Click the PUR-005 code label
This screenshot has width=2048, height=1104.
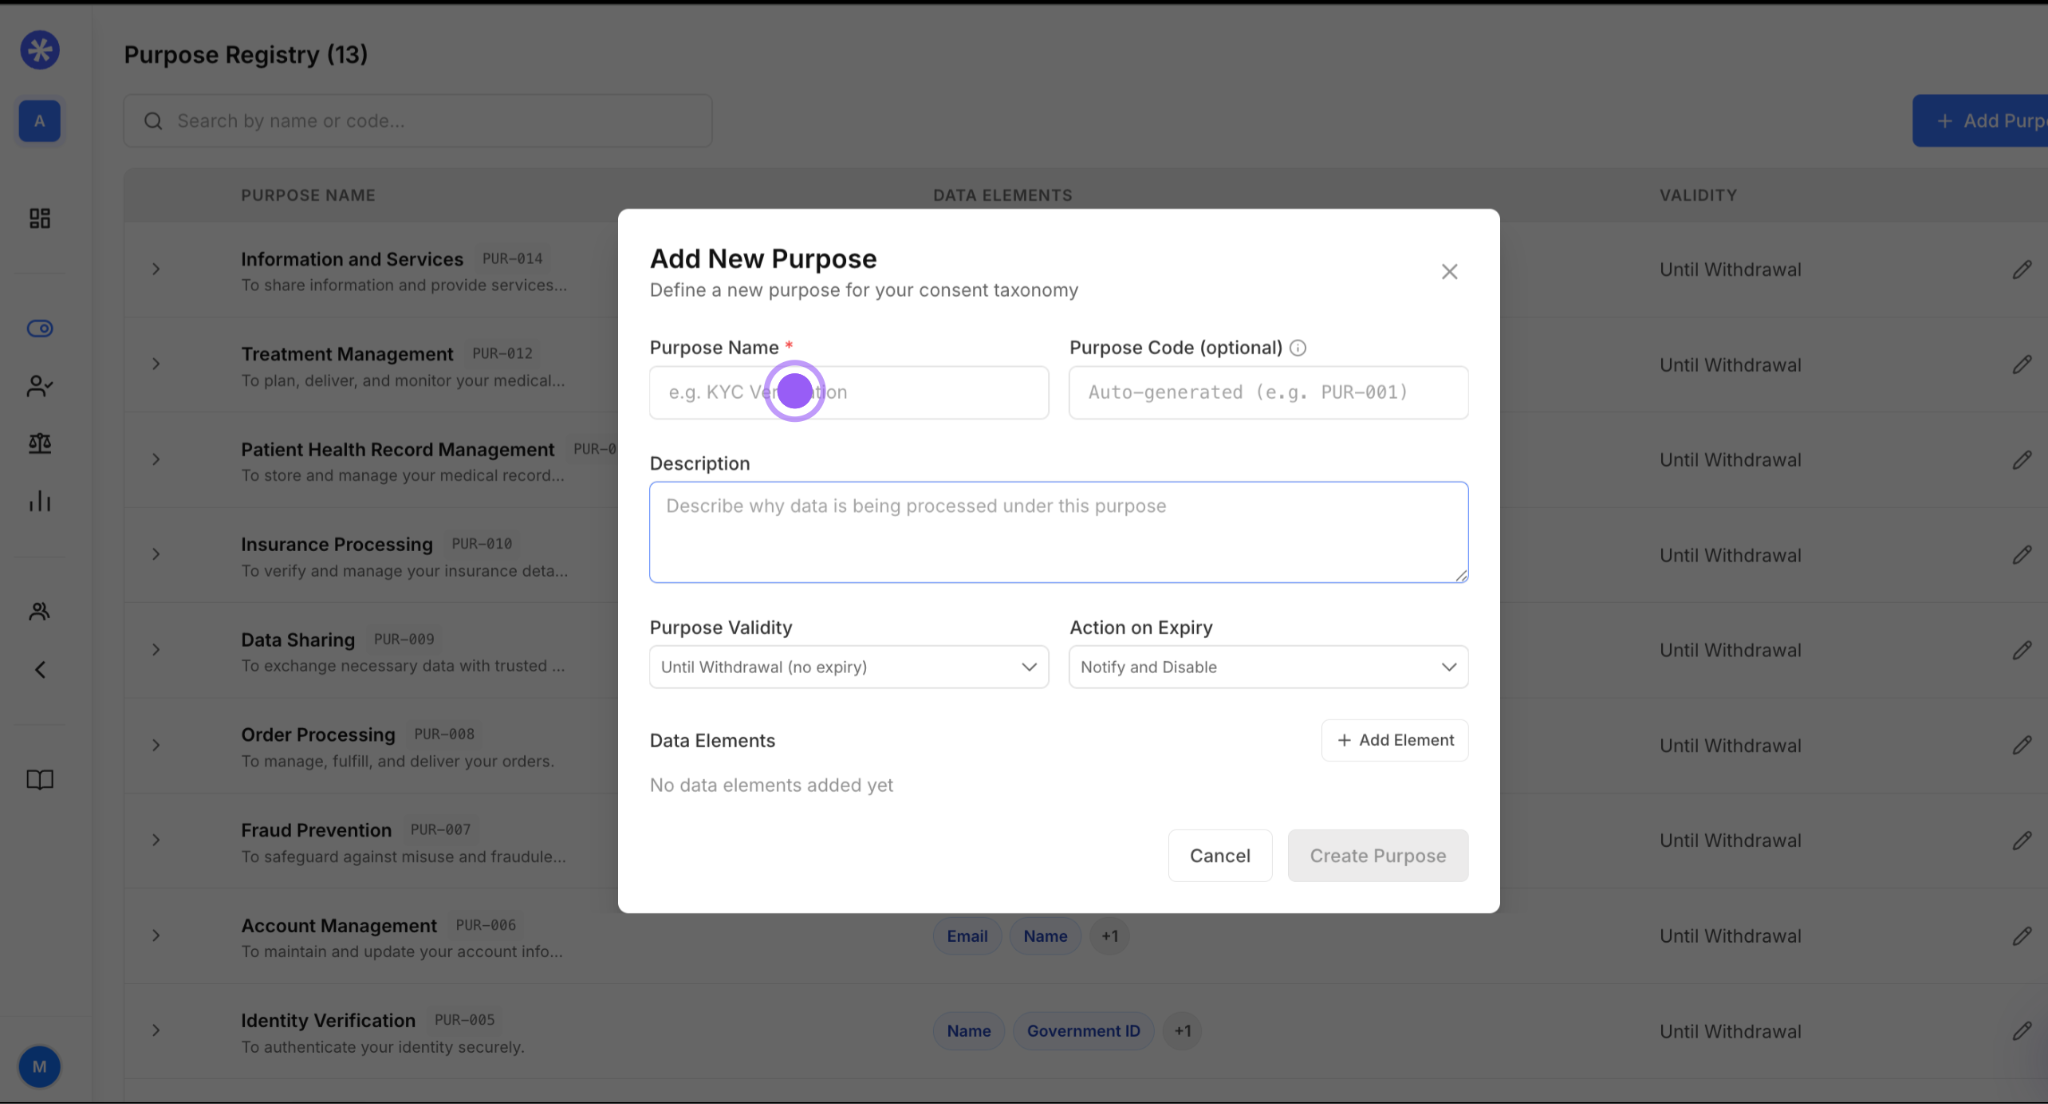point(464,1021)
